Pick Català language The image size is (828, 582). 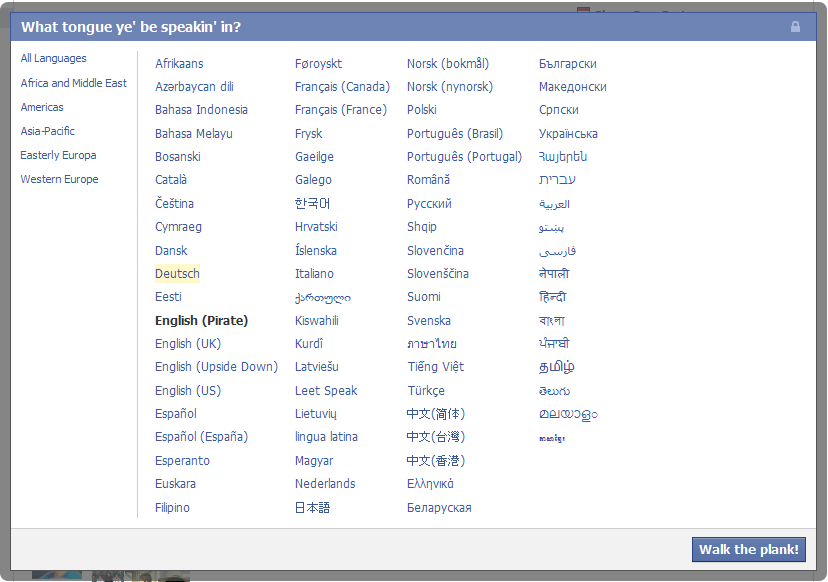click(x=171, y=180)
